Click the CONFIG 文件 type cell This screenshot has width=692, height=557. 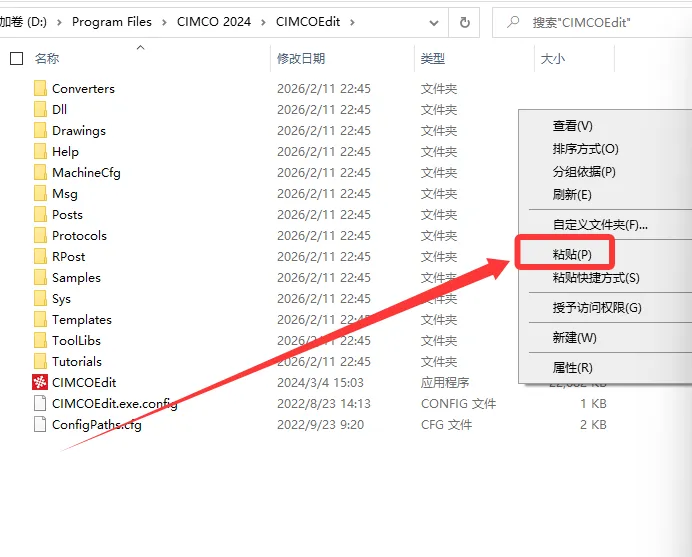pos(459,404)
